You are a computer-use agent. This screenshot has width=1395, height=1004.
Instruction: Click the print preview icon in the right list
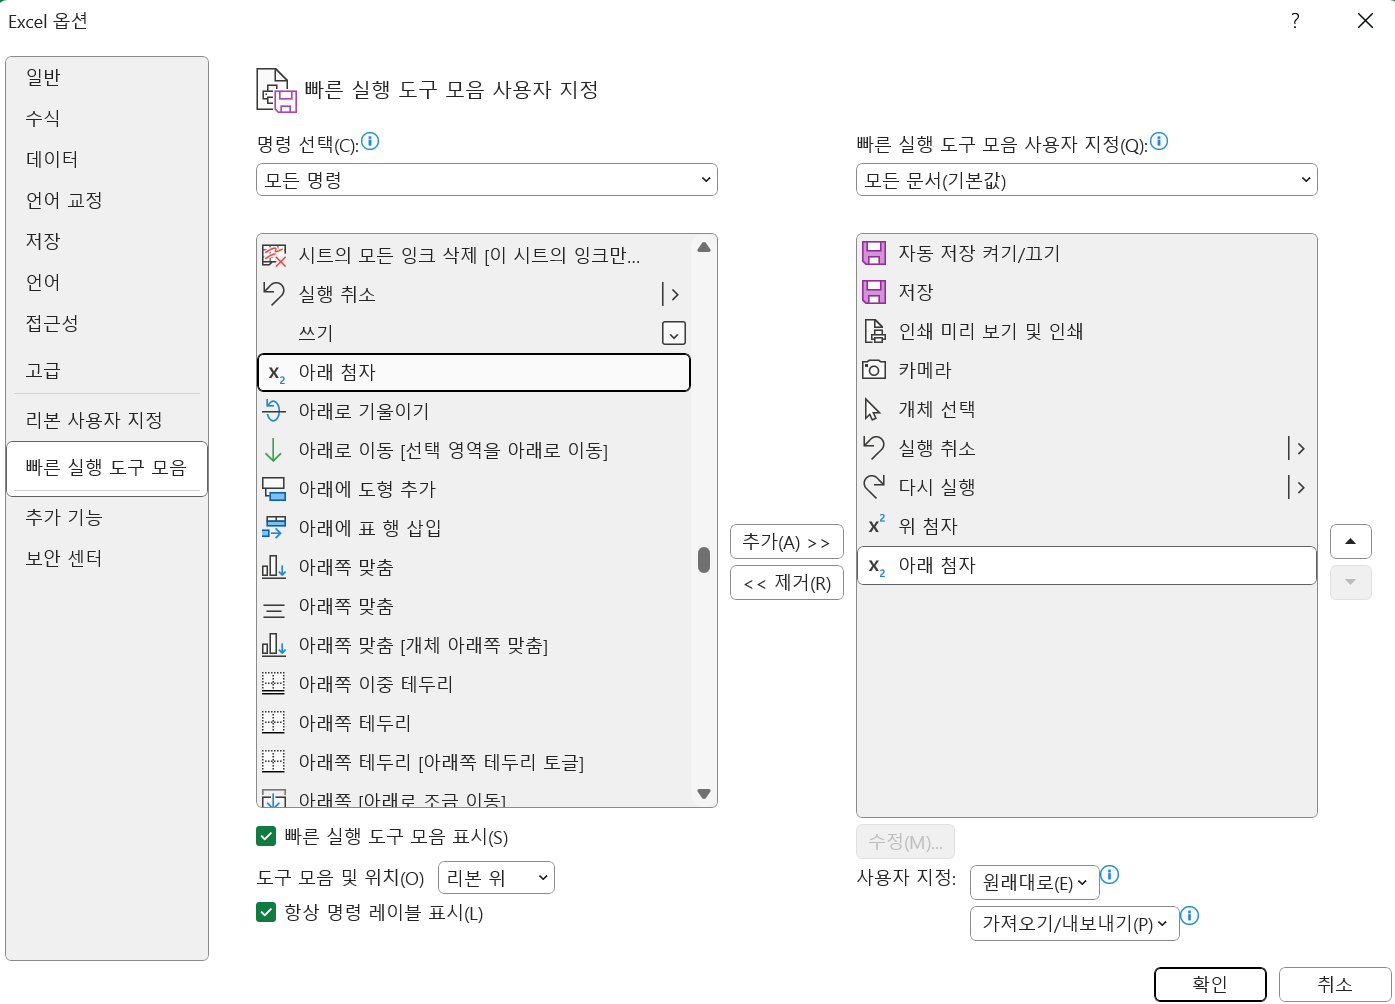click(x=874, y=331)
